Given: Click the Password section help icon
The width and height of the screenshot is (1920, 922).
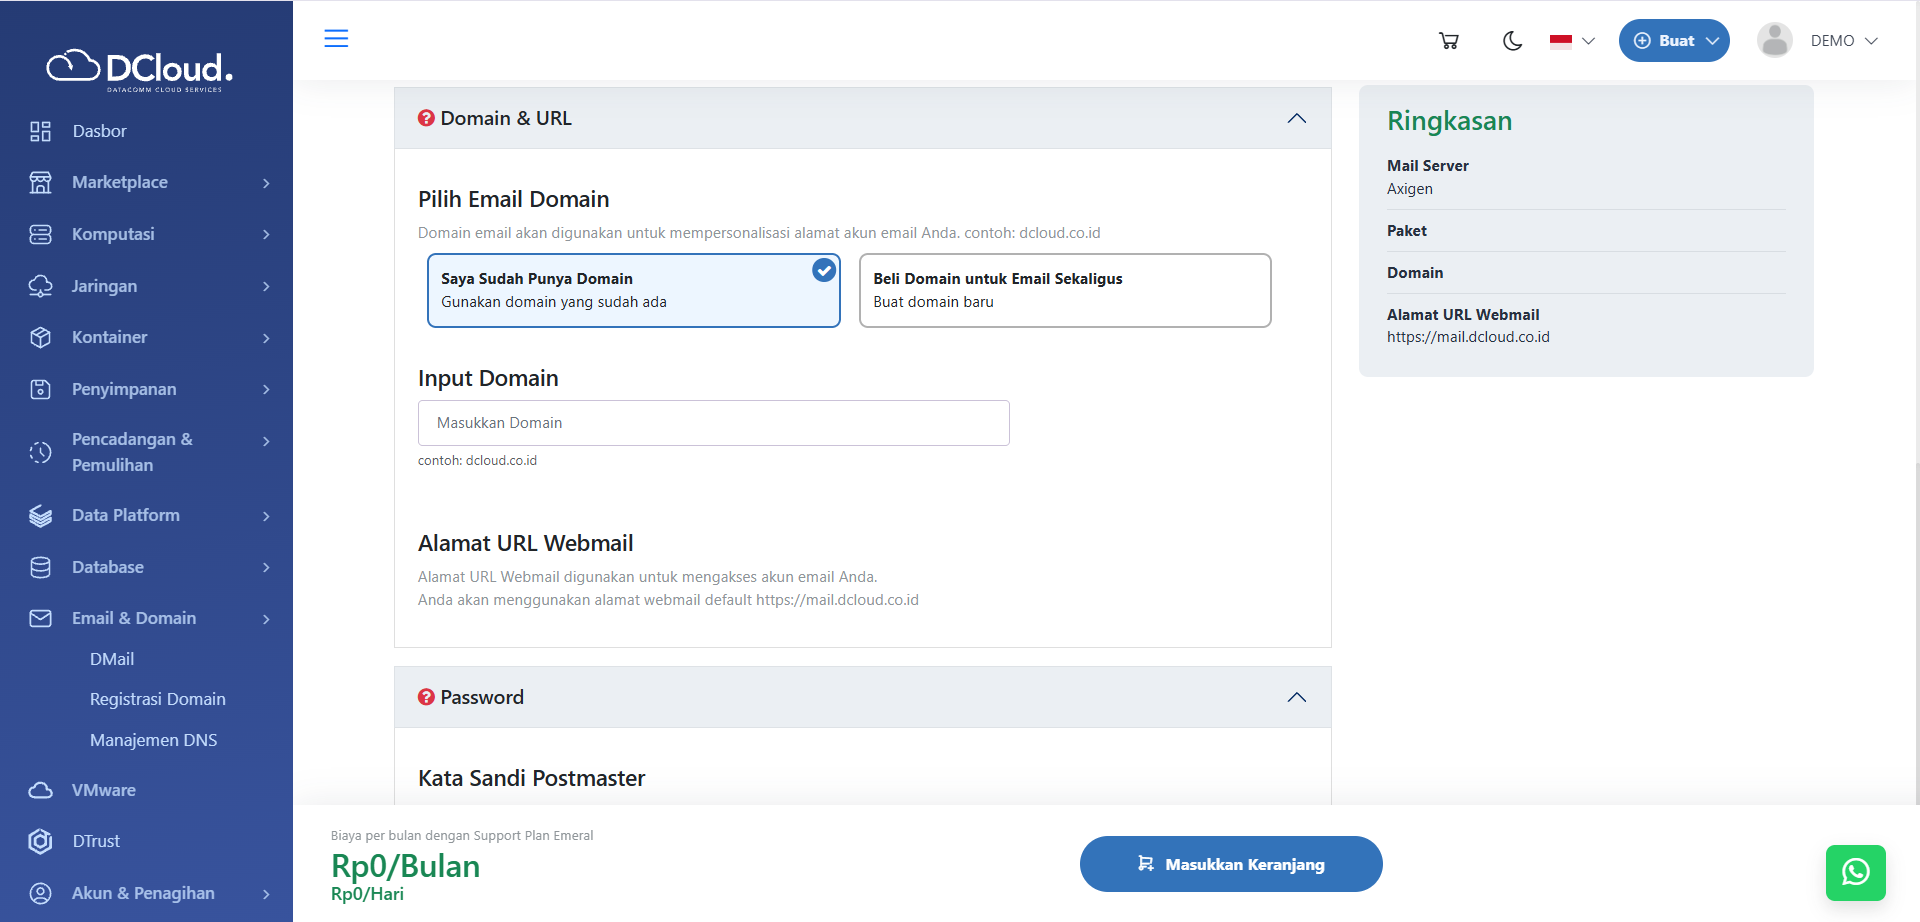Looking at the screenshot, I should (426, 697).
